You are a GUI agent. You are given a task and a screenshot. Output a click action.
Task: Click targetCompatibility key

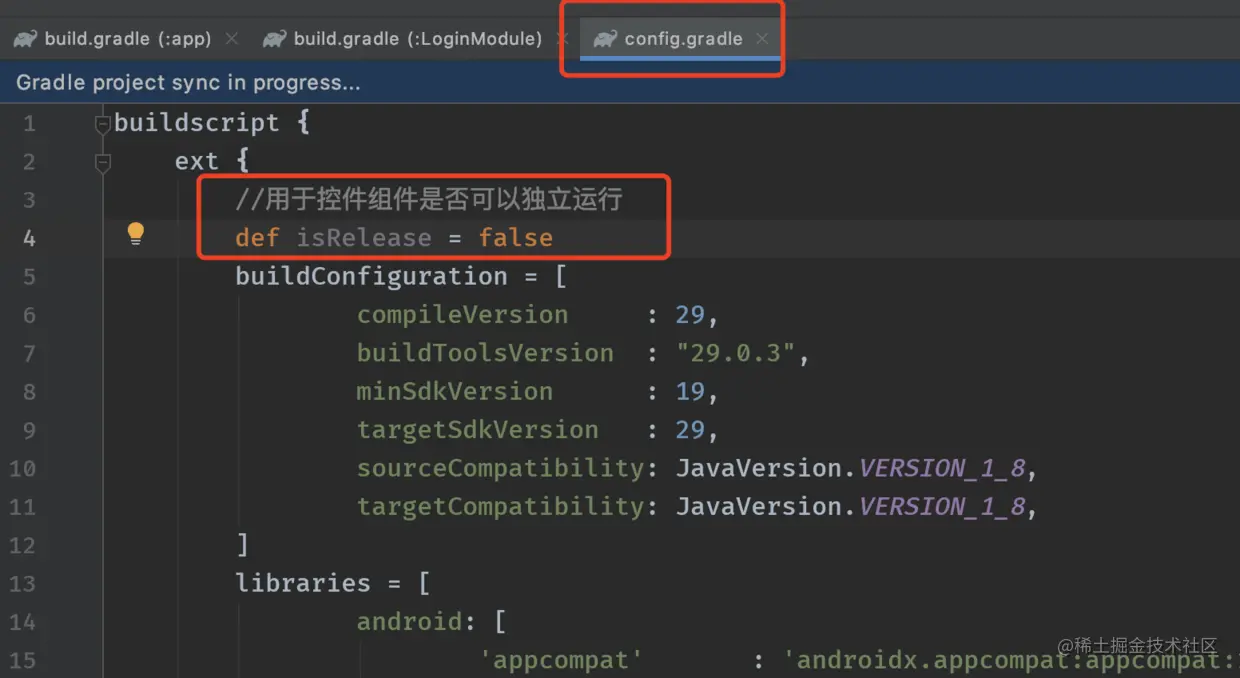(500, 507)
